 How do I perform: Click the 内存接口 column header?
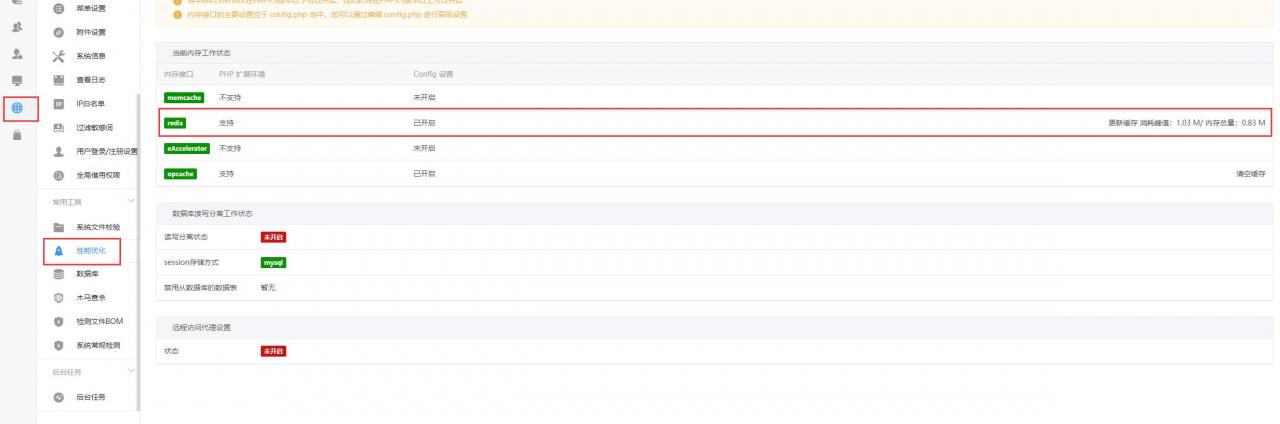point(179,74)
